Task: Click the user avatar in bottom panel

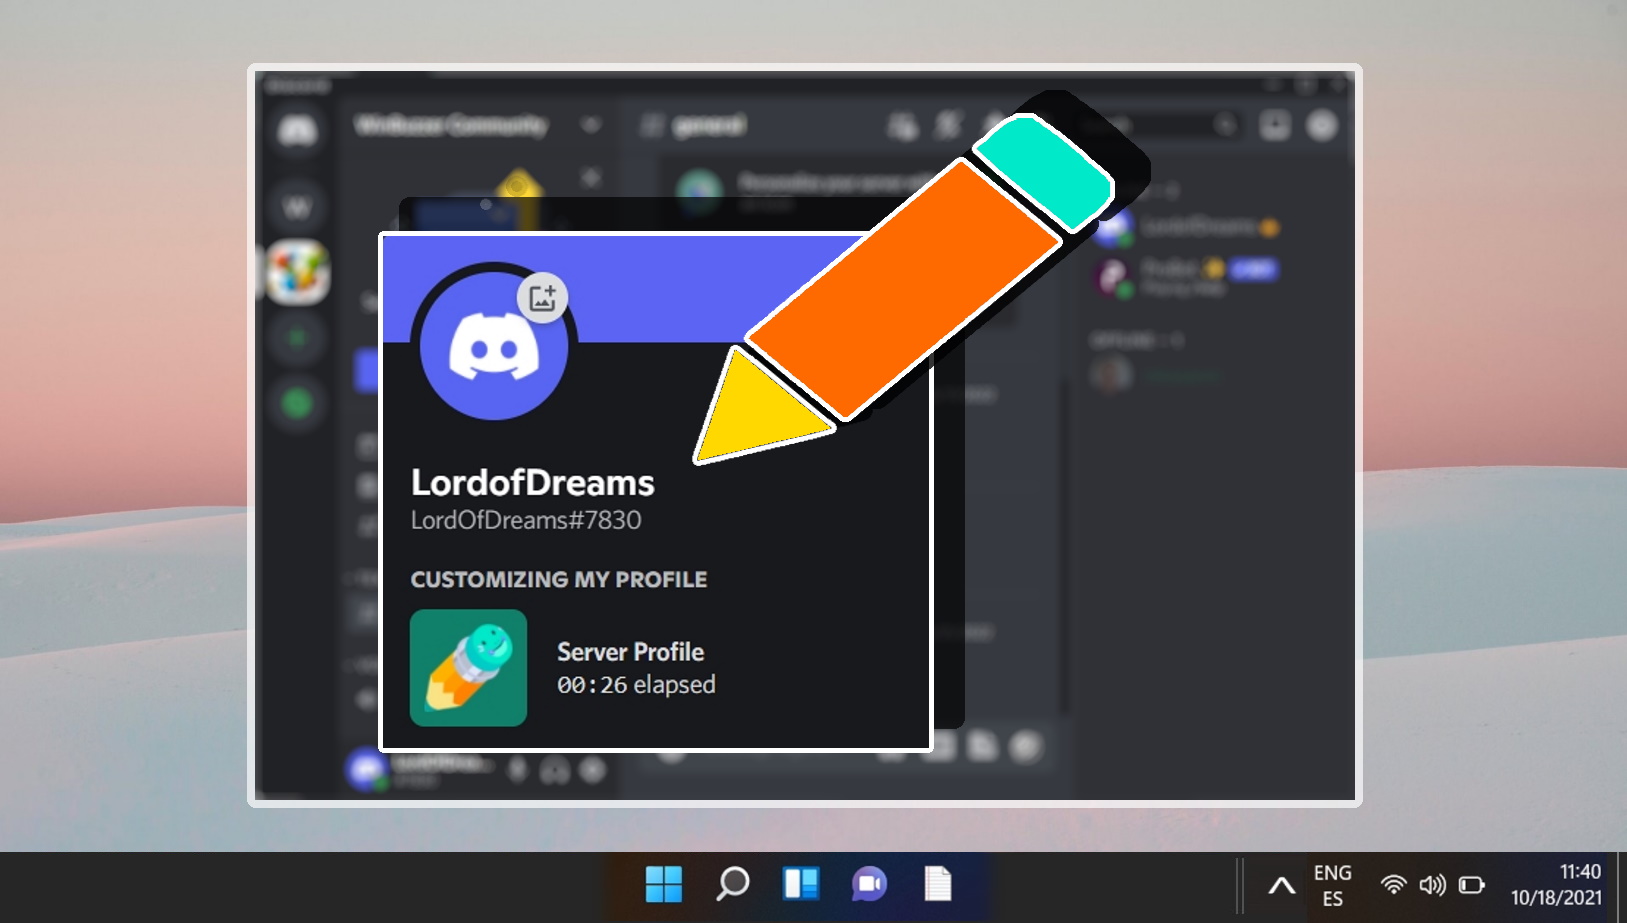Action: [x=366, y=769]
